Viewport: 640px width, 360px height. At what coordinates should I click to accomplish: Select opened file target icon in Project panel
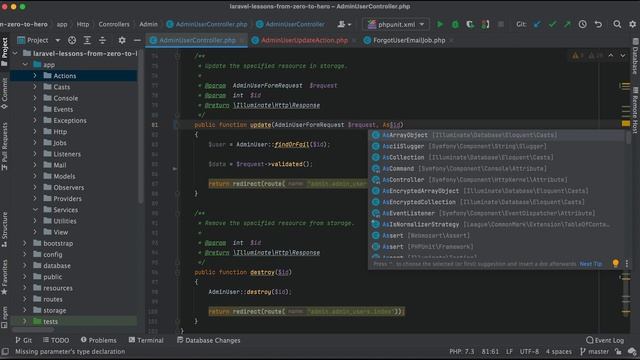(x=72, y=40)
